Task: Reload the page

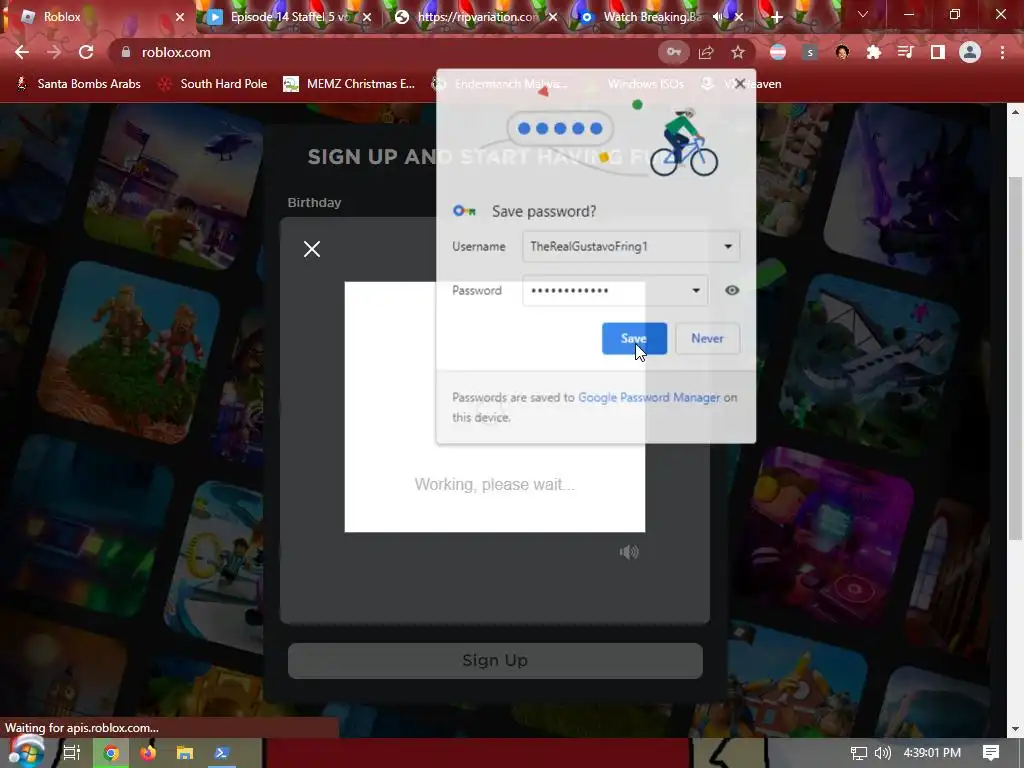Action: tap(86, 52)
